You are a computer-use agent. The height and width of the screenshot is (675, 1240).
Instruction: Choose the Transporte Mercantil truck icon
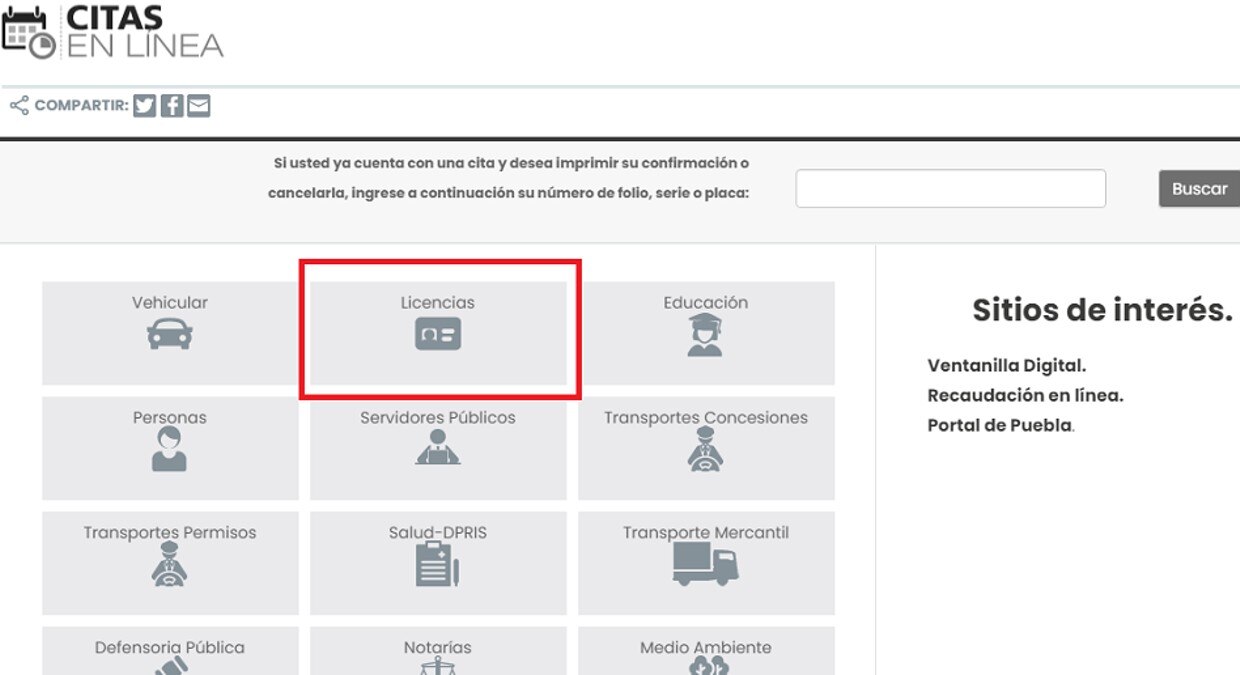click(705, 564)
